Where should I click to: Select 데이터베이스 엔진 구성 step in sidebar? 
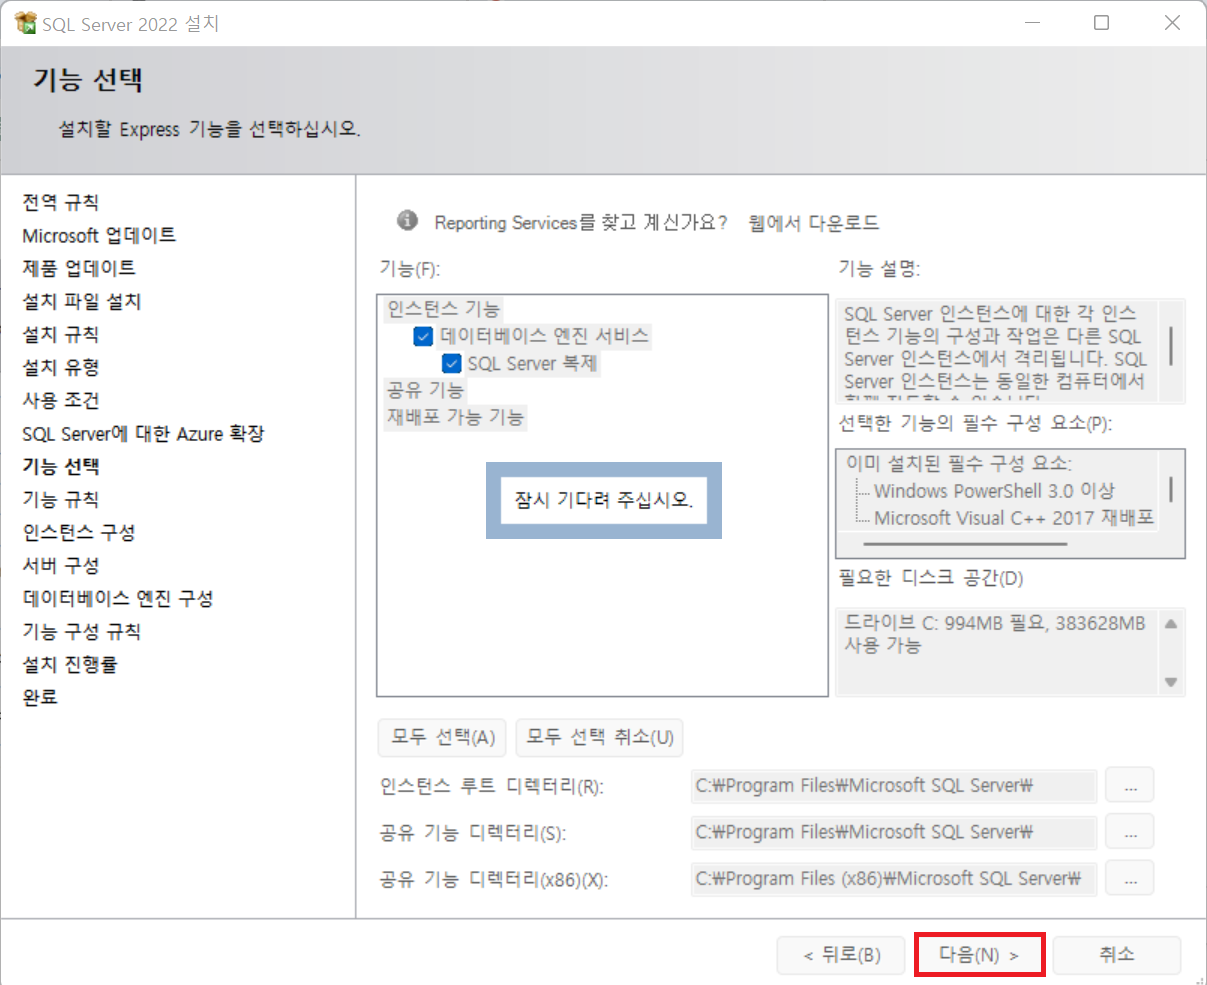pyautogui.click(x=118, y=598)
